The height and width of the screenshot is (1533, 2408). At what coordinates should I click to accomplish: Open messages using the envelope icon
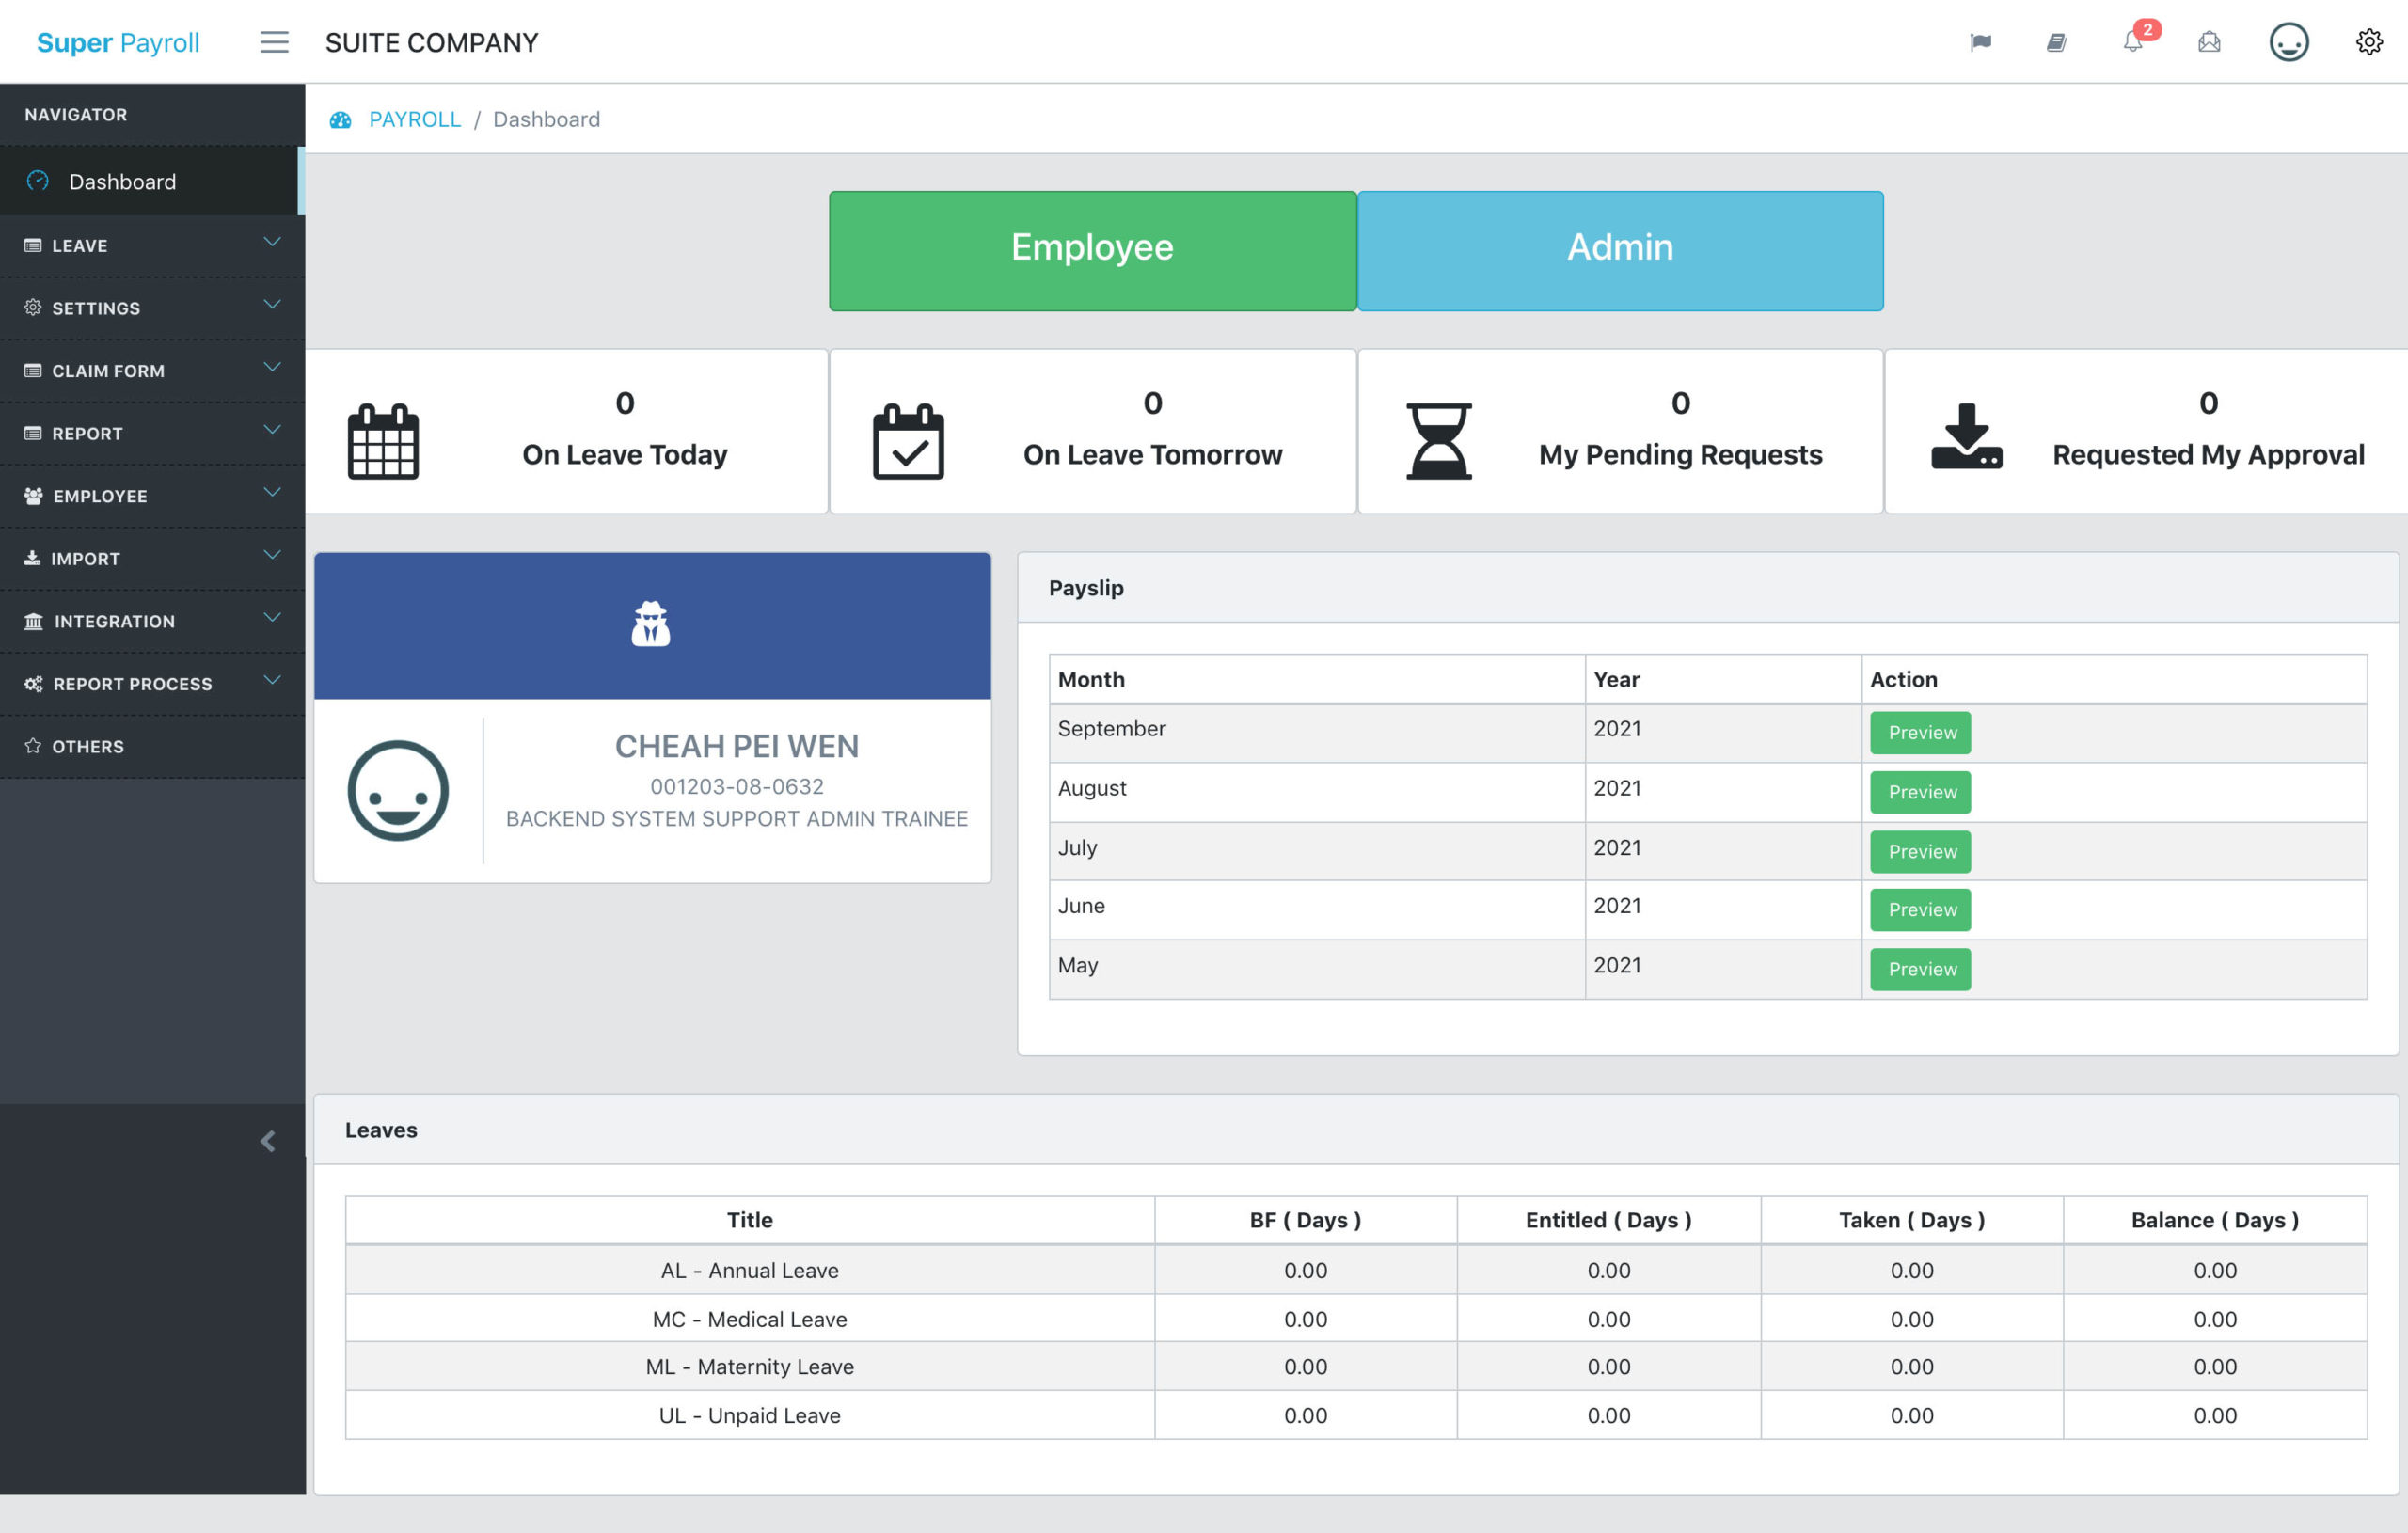(x=2209, y=42)
